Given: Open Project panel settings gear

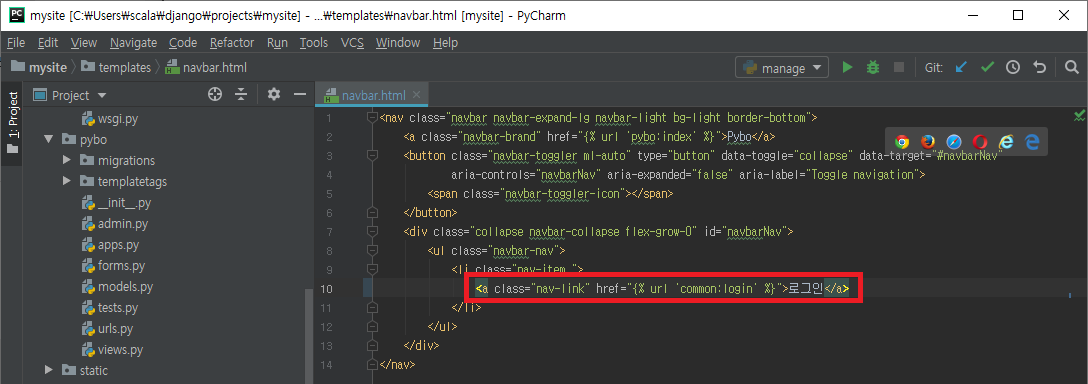Looking at the screenshot, I should [274, 94].
